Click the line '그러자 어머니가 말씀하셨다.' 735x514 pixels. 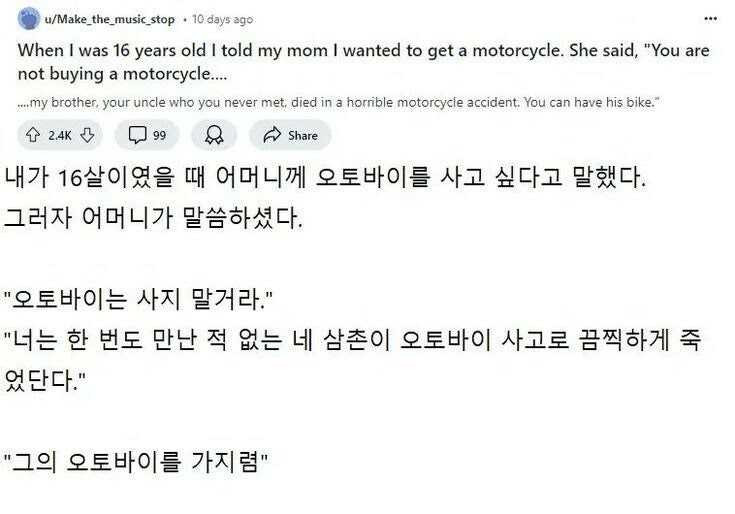(x=153, y=218)
